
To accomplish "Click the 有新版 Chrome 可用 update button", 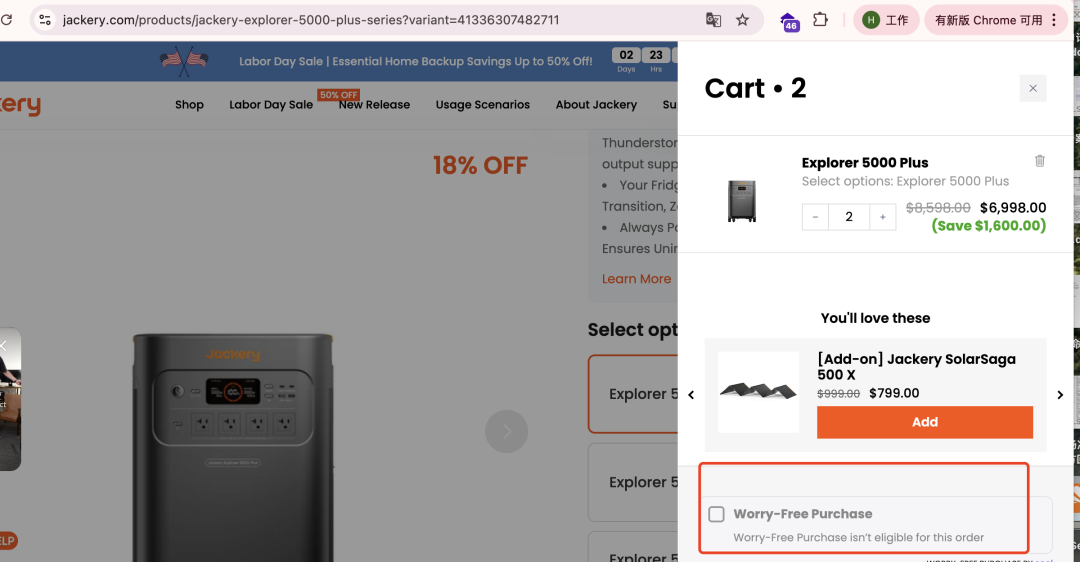I will (988, 20).
